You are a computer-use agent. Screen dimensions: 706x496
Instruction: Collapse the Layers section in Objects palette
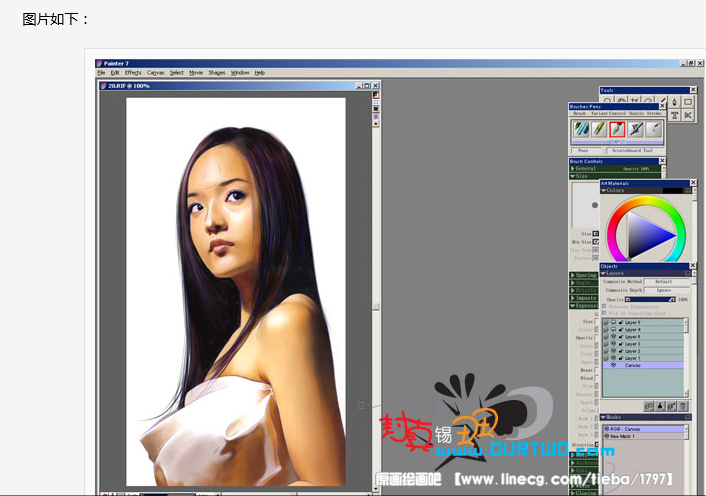(604, 273)
